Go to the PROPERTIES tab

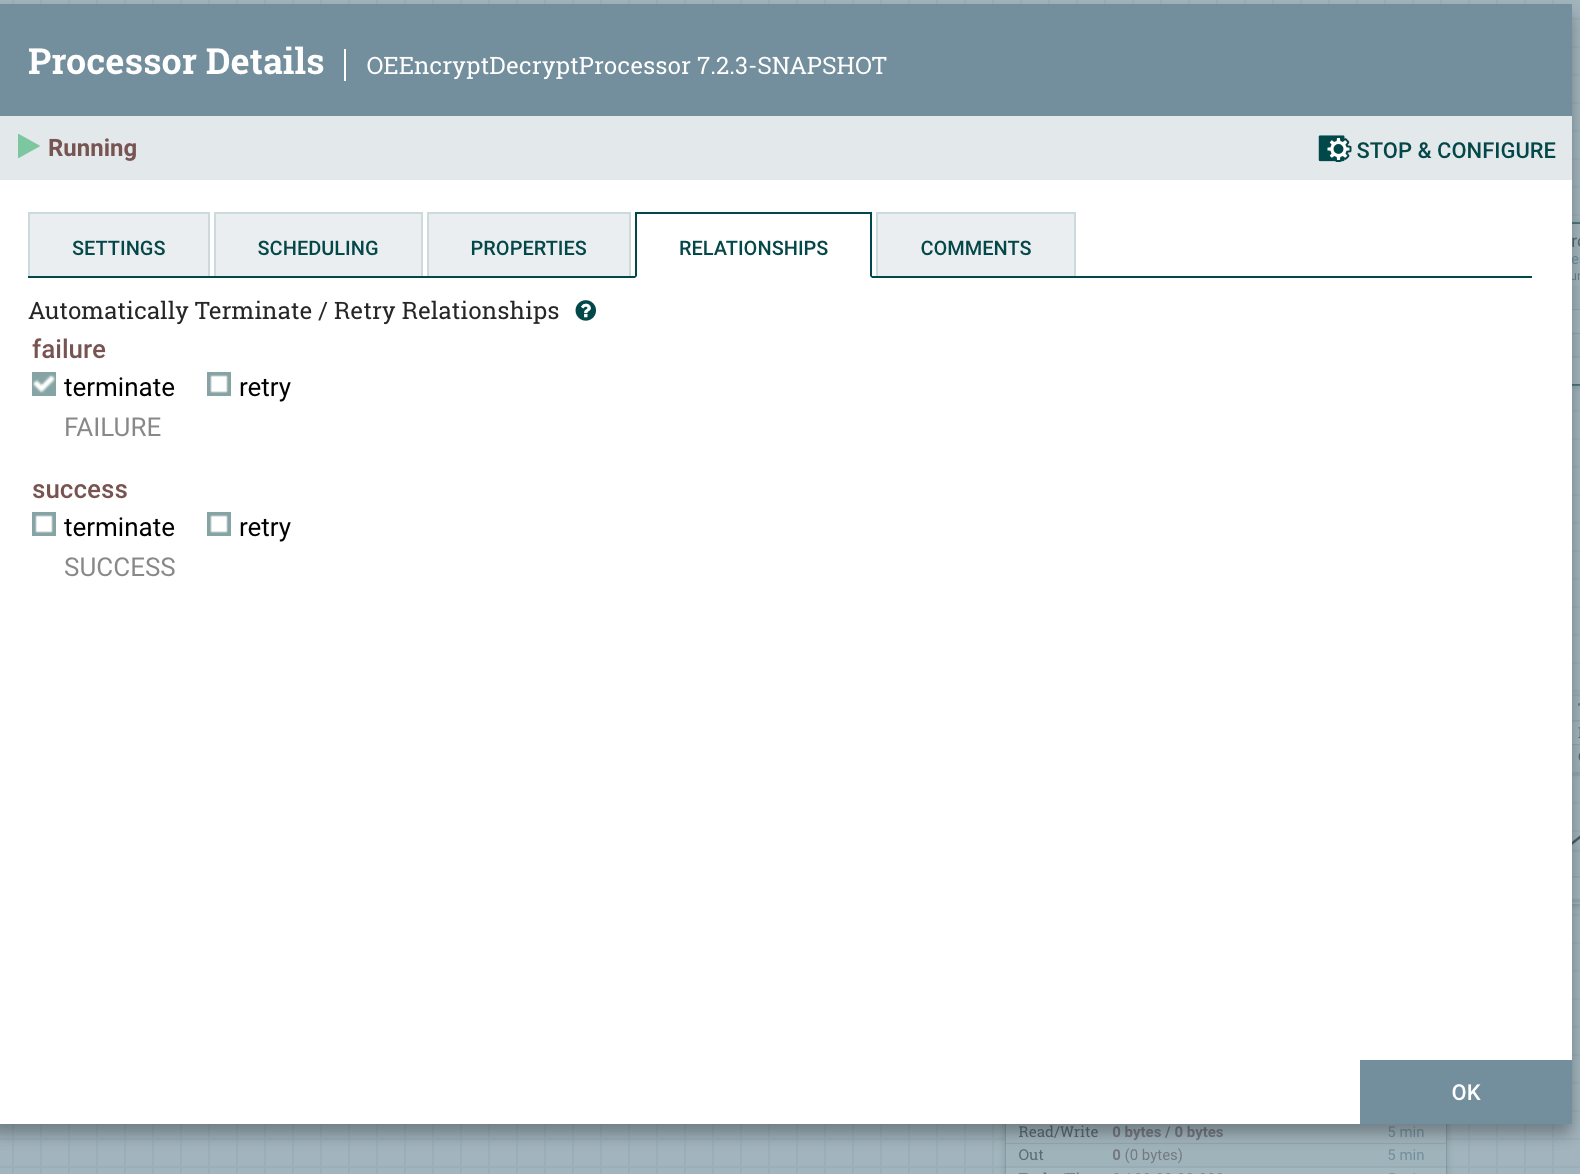528,247
